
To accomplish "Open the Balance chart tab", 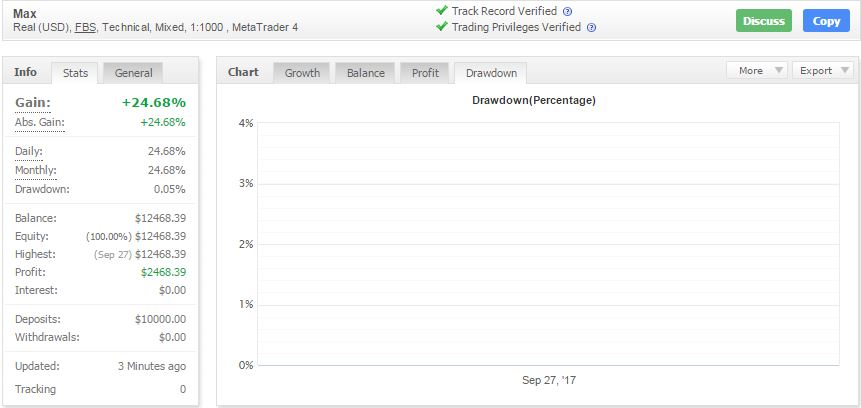I will tap(366, 73).
